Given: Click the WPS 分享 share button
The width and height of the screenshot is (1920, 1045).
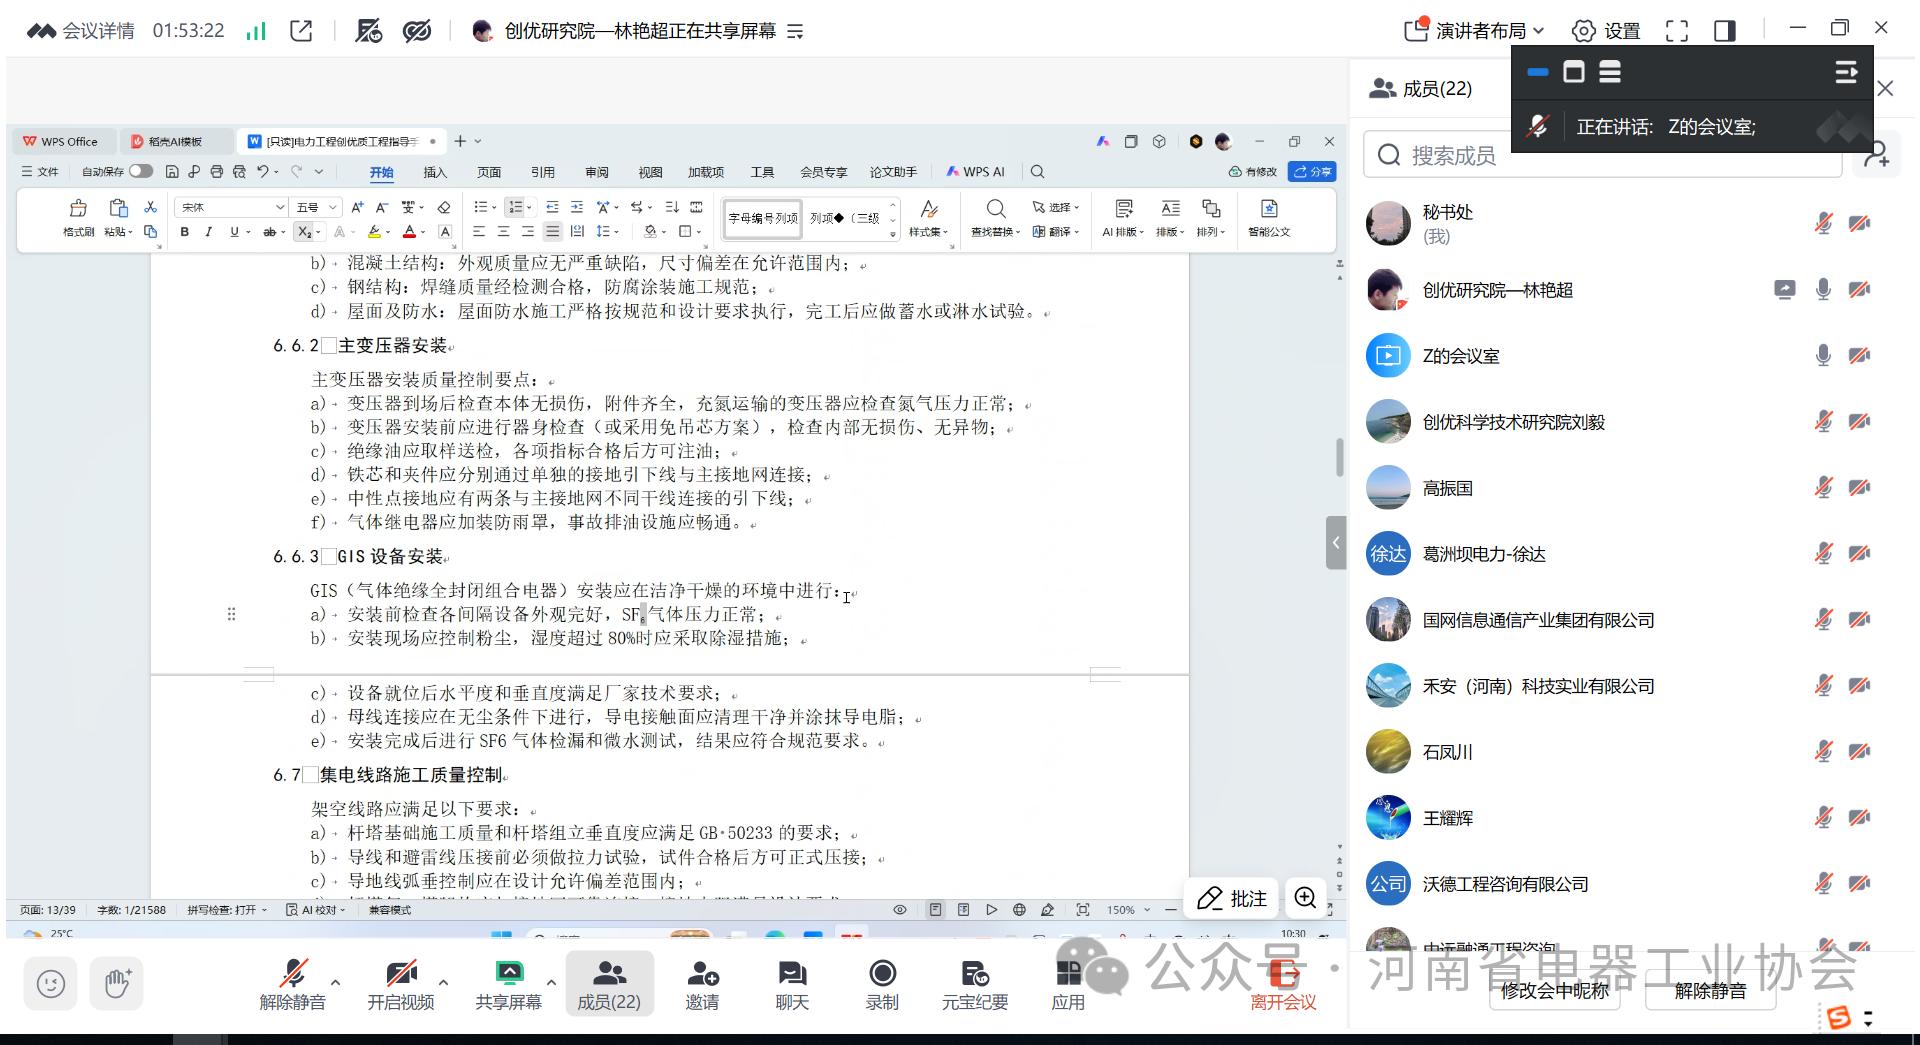Looking at the screenshot, I should pos(1312,171).
